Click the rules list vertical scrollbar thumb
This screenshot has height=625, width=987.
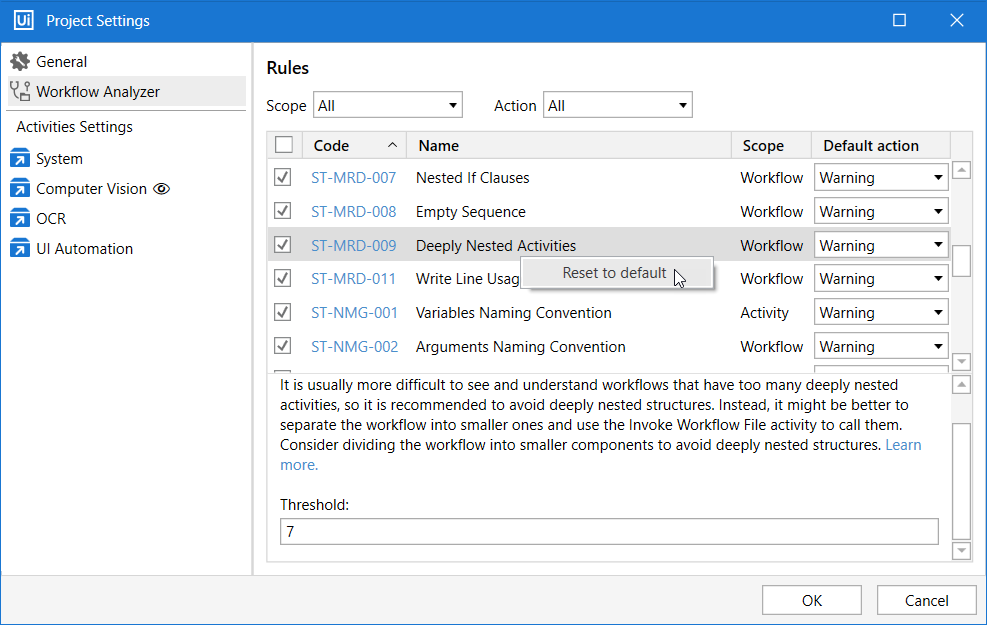(x=961, y=260)
